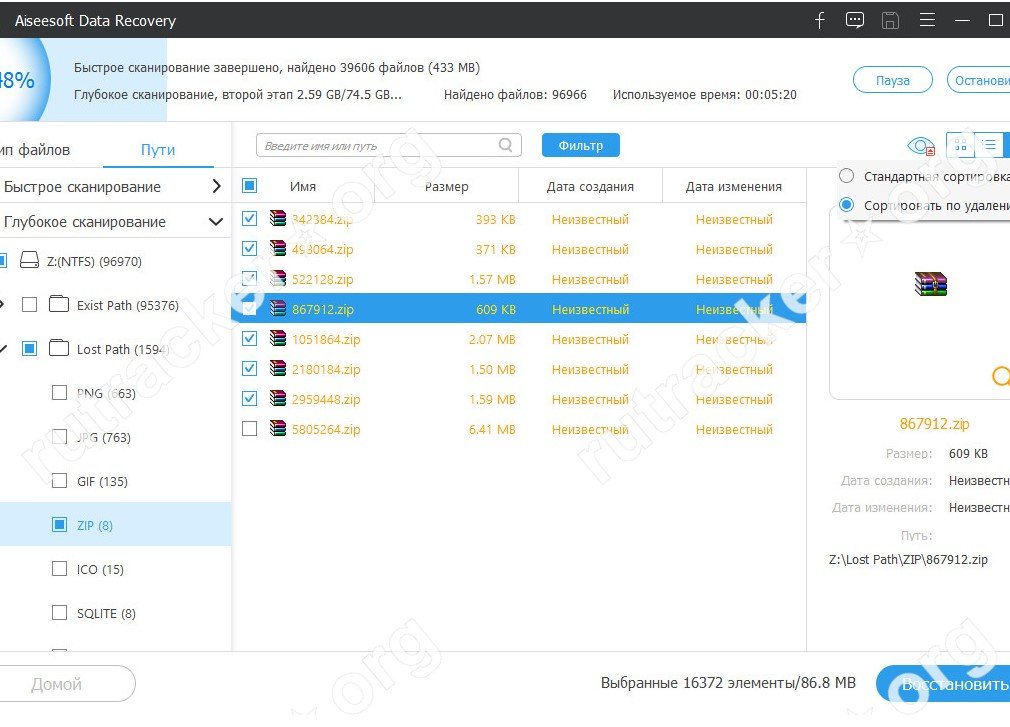Click the archive icon of 522128.zip
Screen dimensions: 1010x727
pyautogui.click(x=278, y=278)
